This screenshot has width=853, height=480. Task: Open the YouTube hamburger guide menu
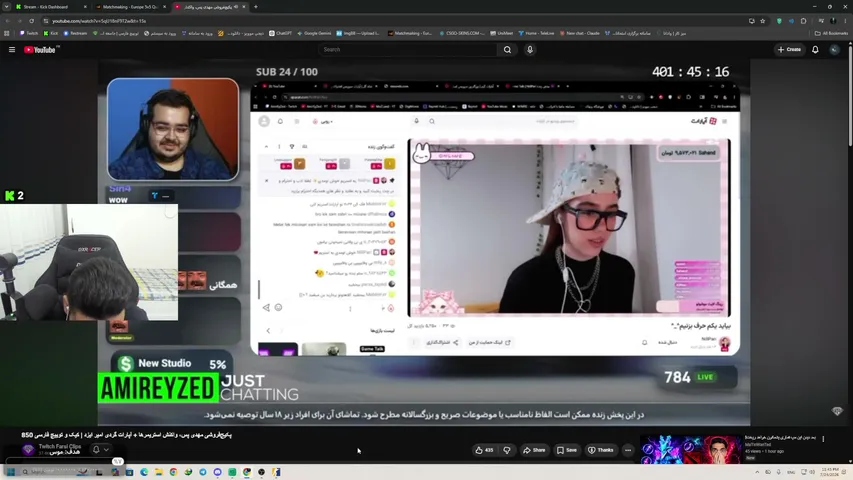11,50
